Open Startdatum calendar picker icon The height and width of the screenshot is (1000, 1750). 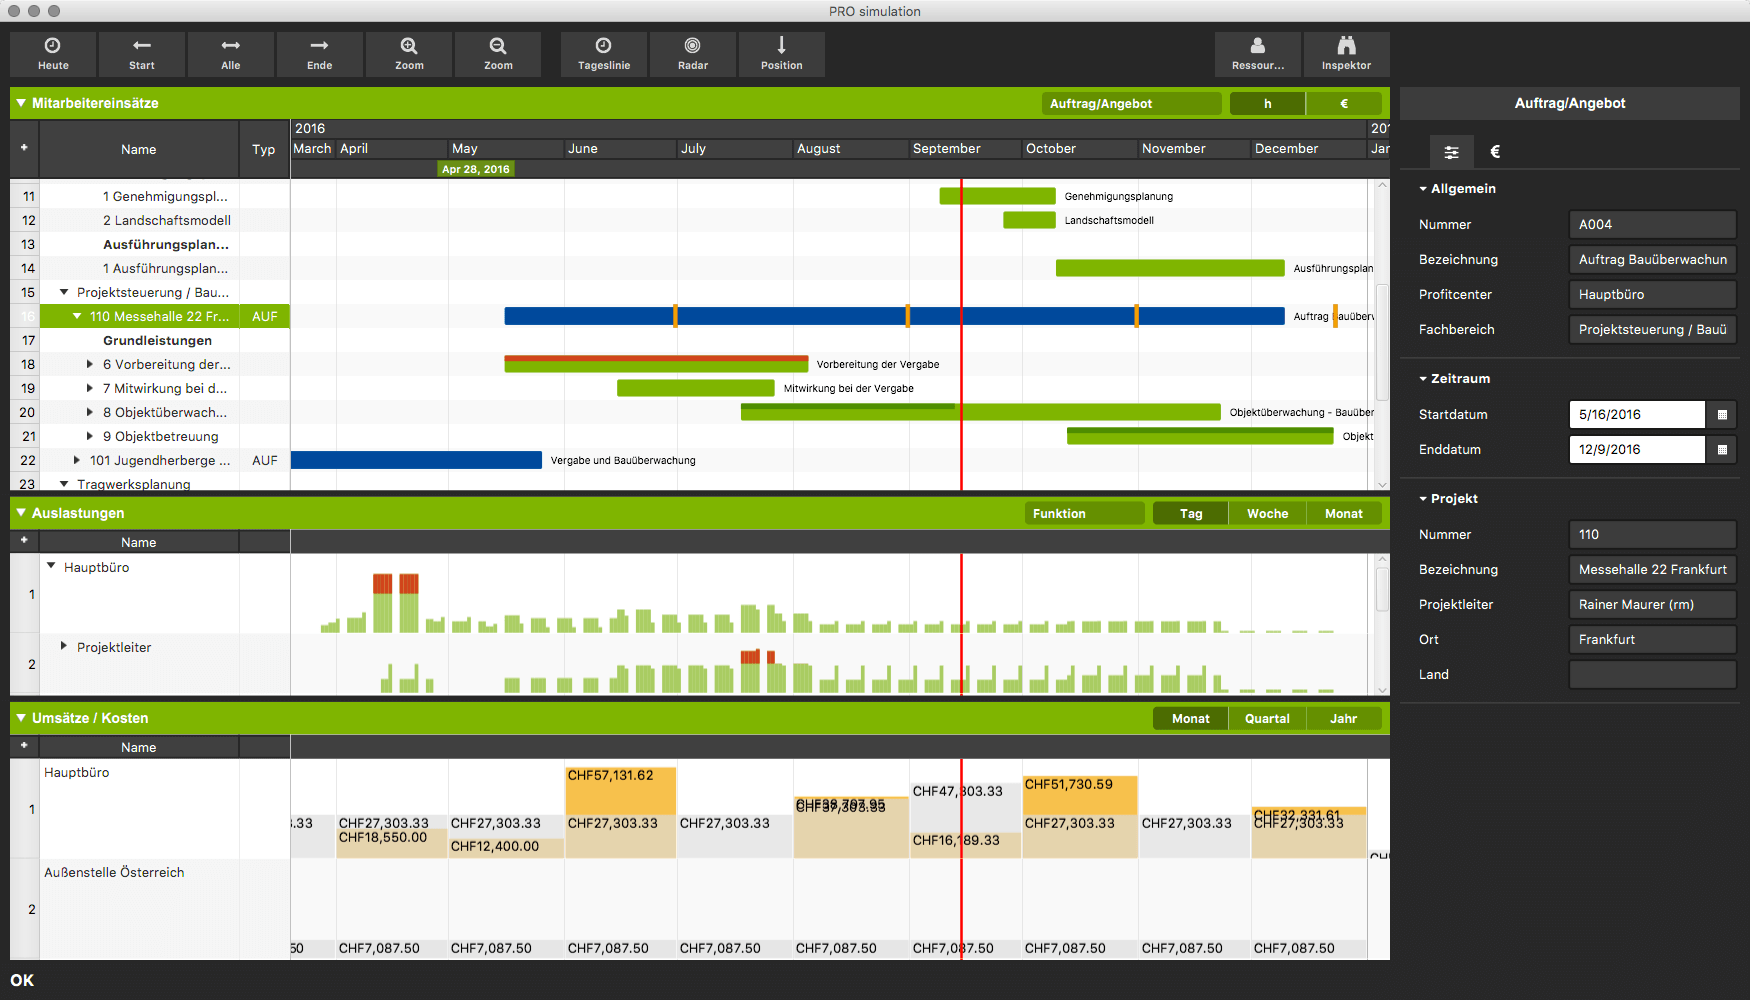[1722, 414]
